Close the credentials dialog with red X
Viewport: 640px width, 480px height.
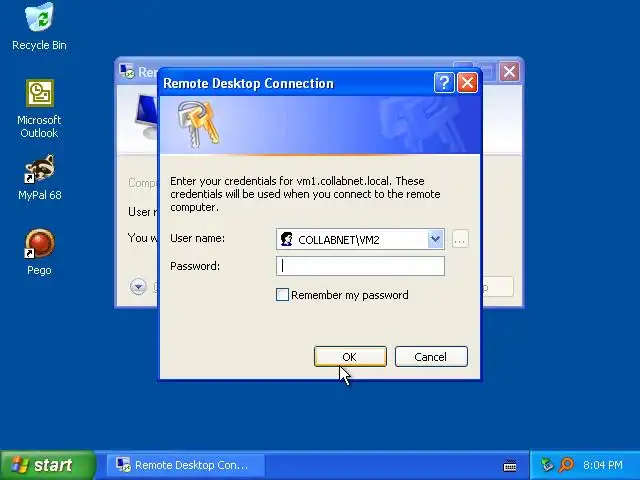pyautogui.click(x=467, y=83)
